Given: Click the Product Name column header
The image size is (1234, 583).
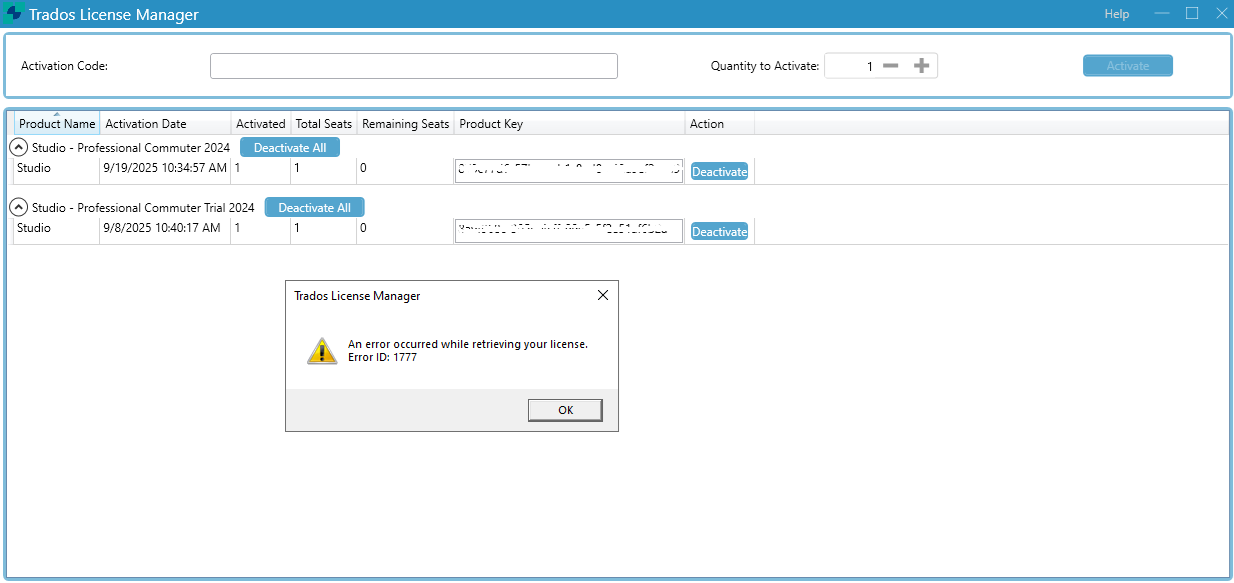Looking at the screenshot, I should click(x=55, y=123).
